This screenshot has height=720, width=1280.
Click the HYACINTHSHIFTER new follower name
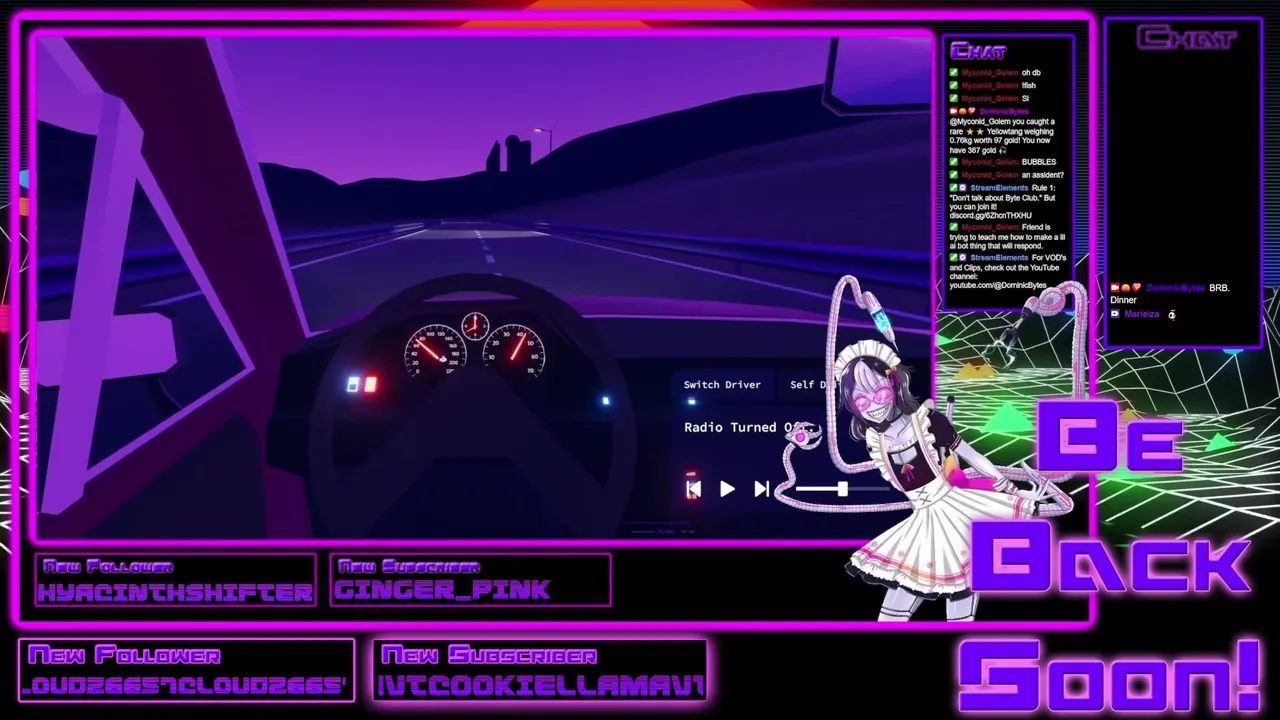(175, 592)
